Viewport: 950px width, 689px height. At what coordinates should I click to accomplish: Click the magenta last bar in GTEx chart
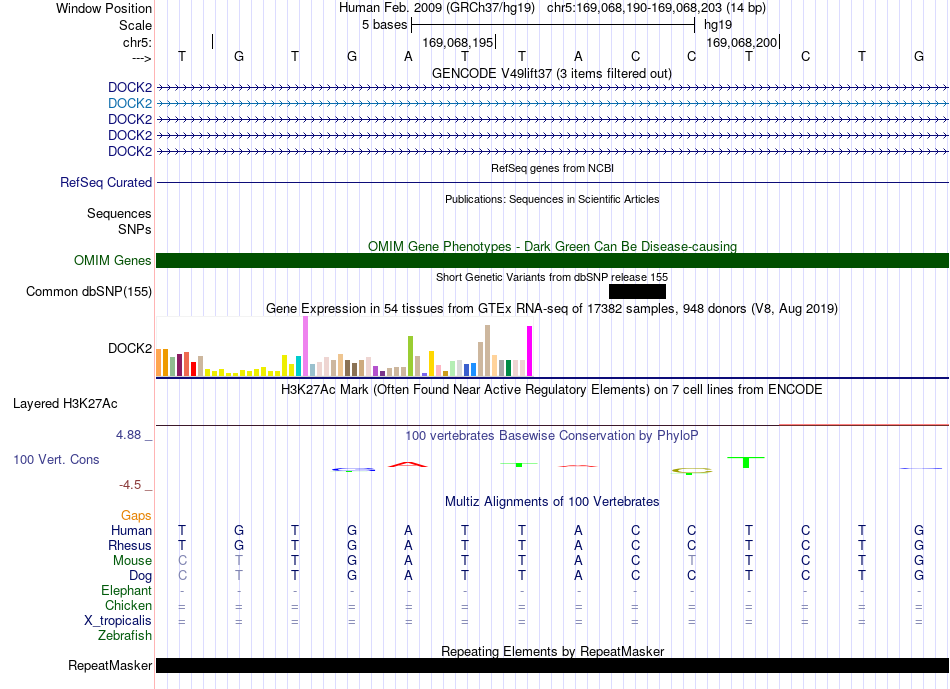click(x=530, y=351)
